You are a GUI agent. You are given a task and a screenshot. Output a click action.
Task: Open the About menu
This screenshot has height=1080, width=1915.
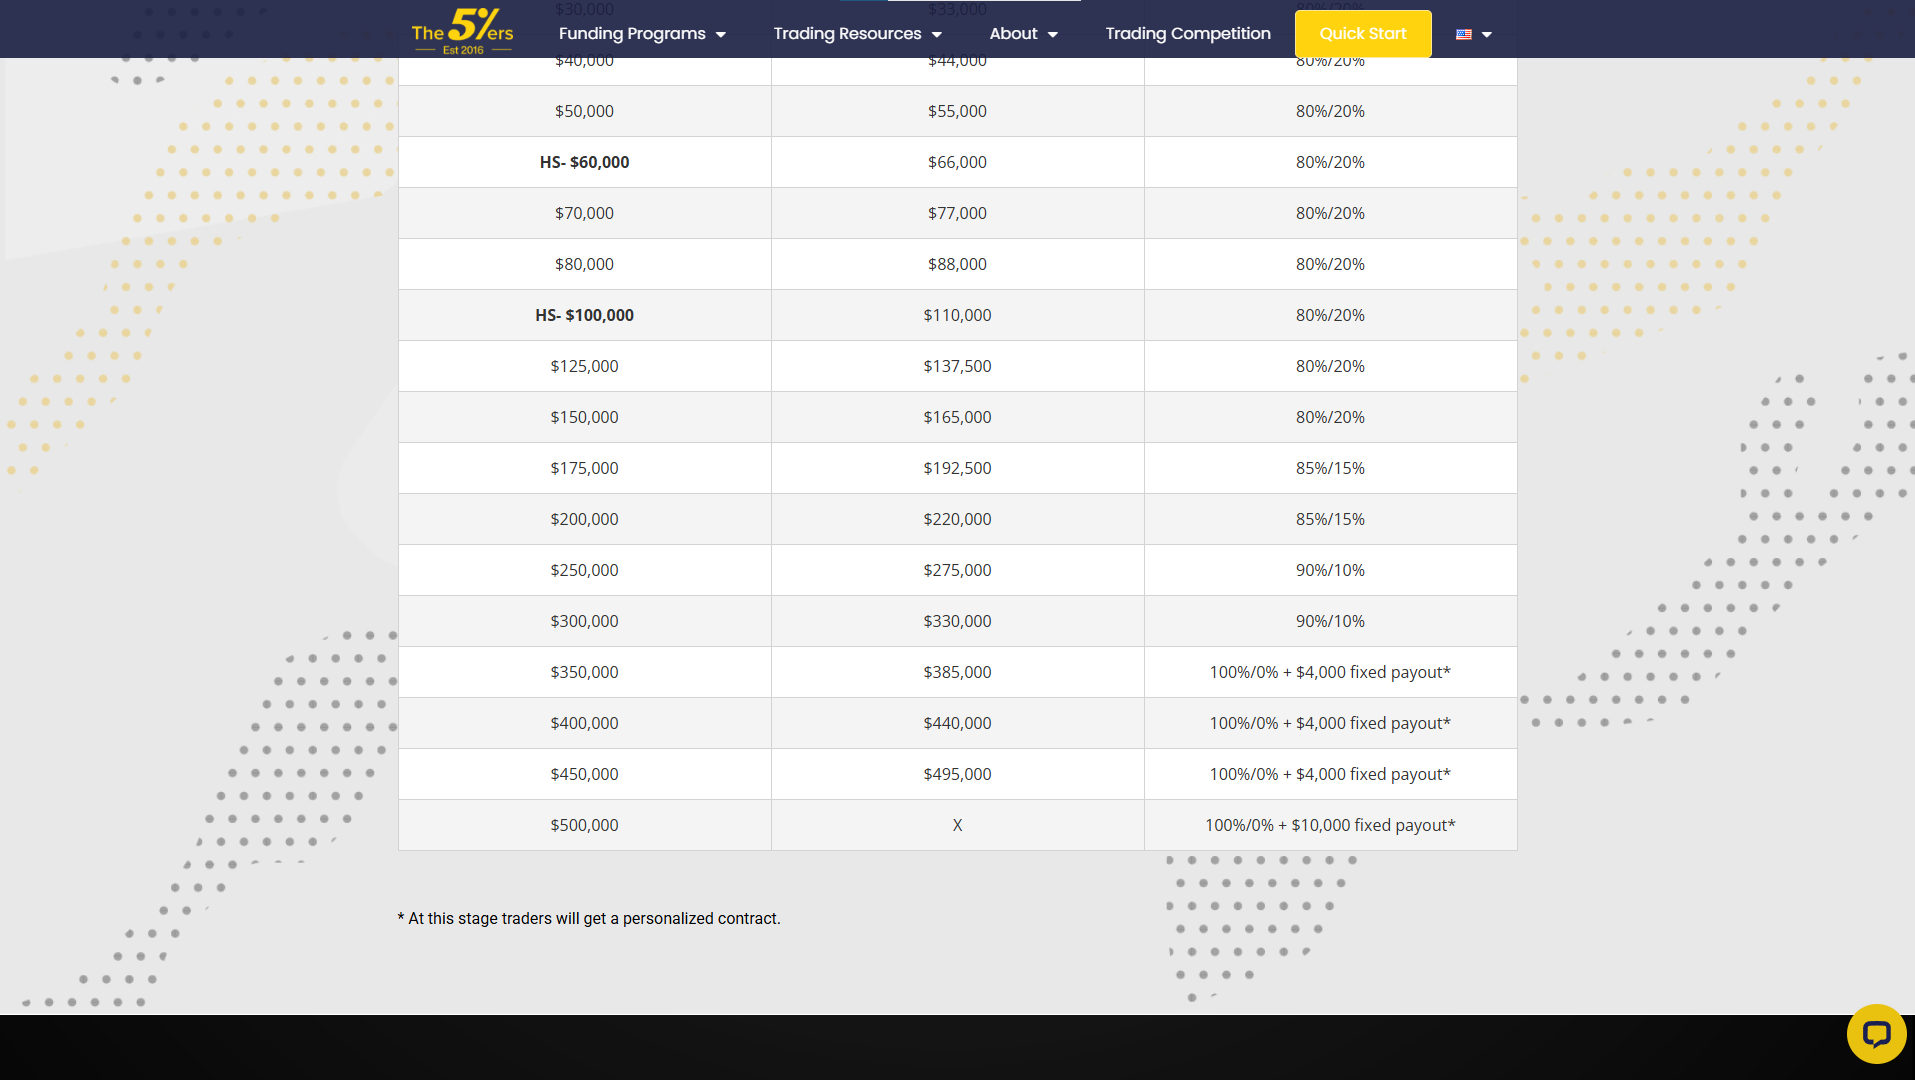tap(1013, 34)
